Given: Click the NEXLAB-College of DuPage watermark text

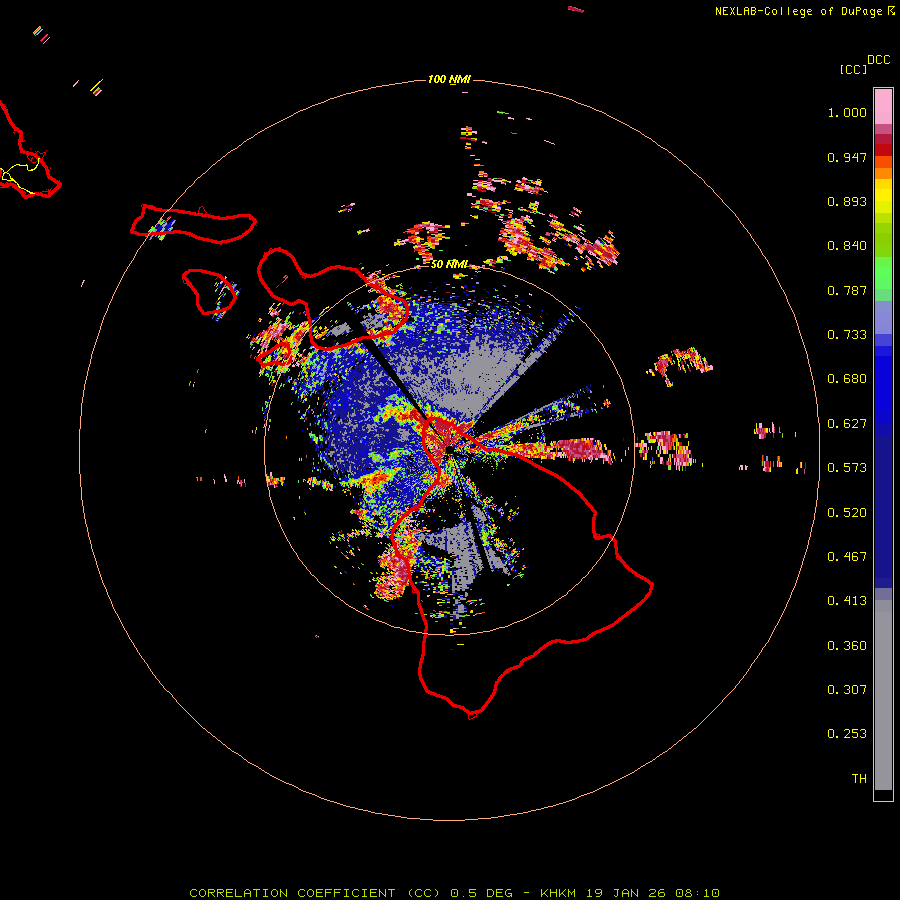Looking at the screenshot, I should coord(804,11).
